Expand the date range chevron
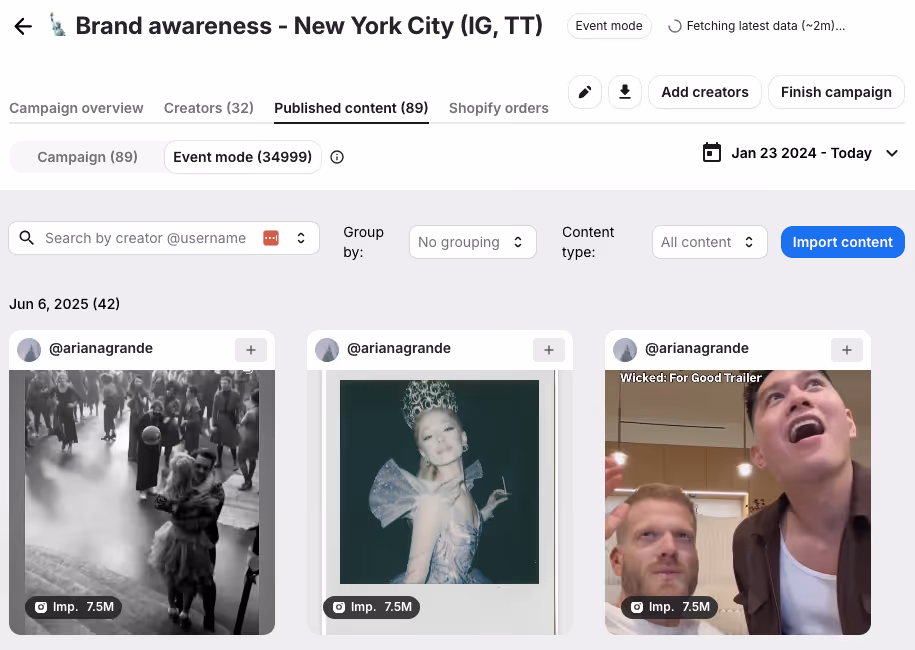 [892, 153]
